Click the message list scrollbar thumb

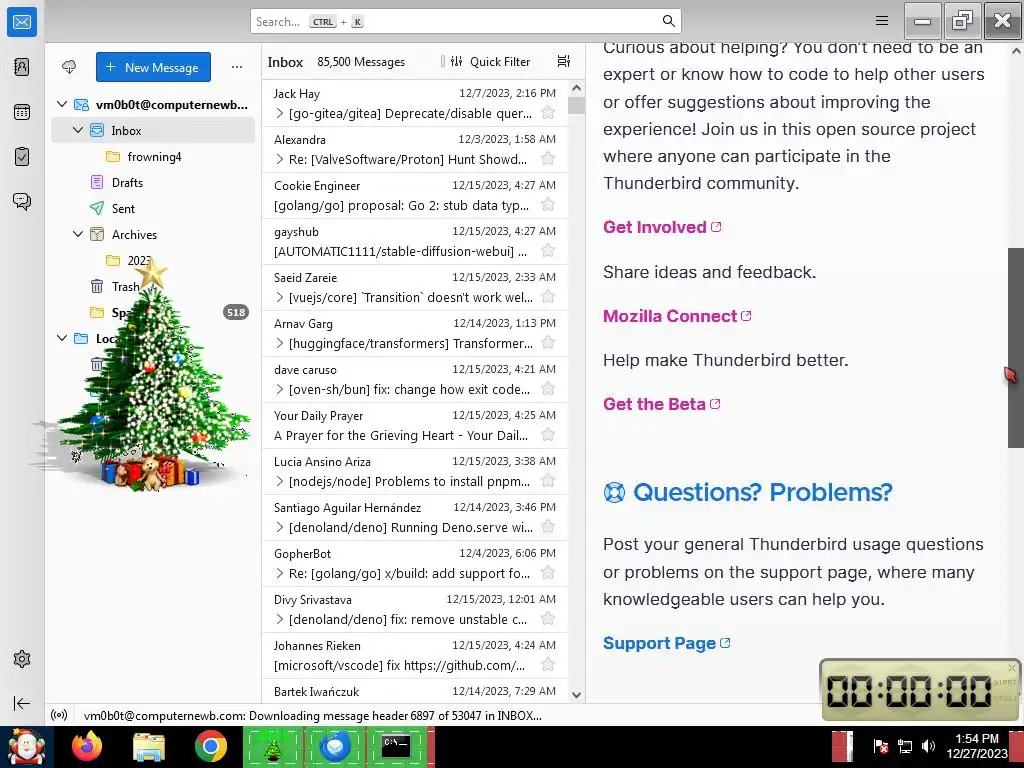576,106
